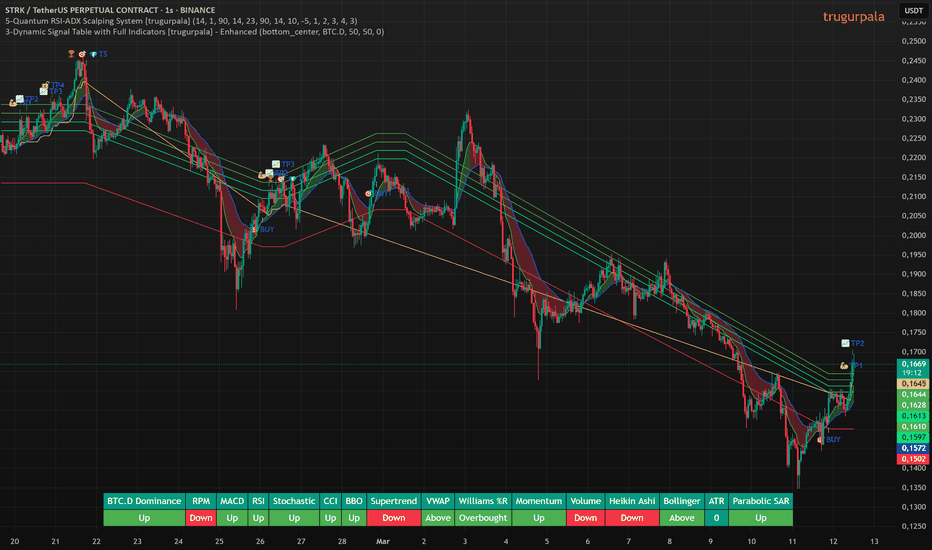
Task: Select the 3-Dynamic Signal Table indicator label
Action: click(194, 32)
